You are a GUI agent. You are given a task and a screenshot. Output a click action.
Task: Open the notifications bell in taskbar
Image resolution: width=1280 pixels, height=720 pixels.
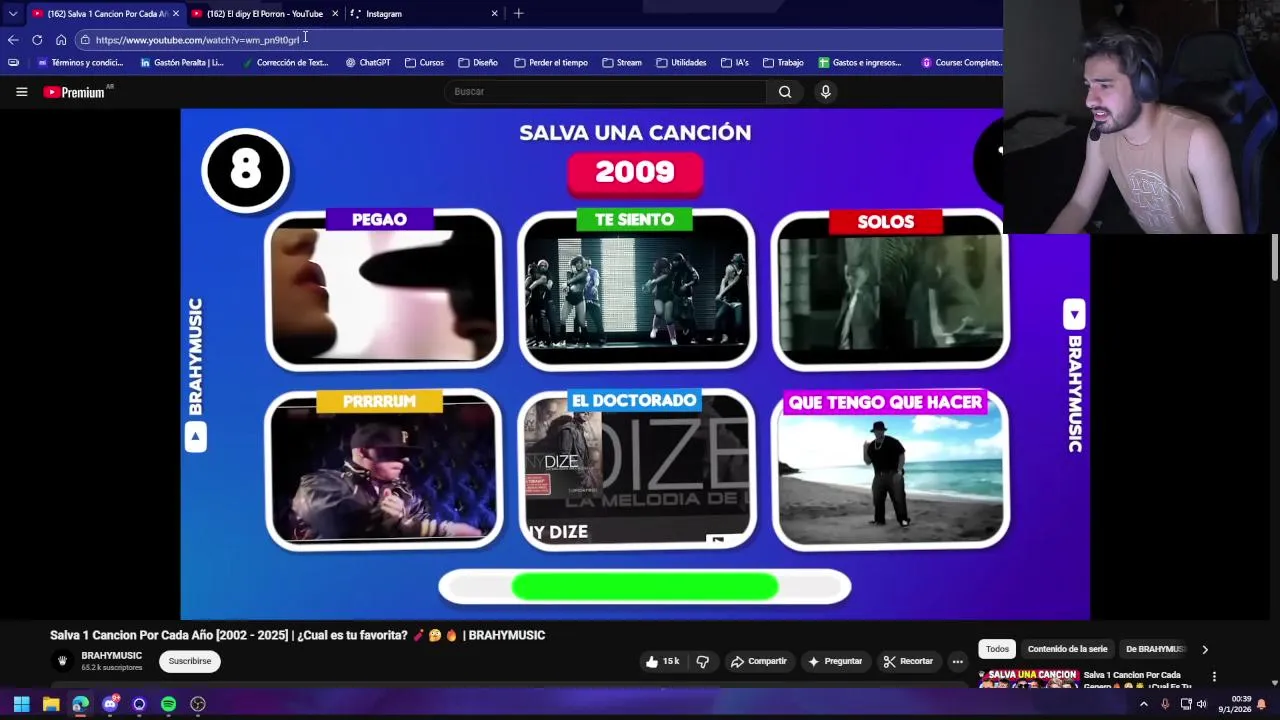[1262, 704]
